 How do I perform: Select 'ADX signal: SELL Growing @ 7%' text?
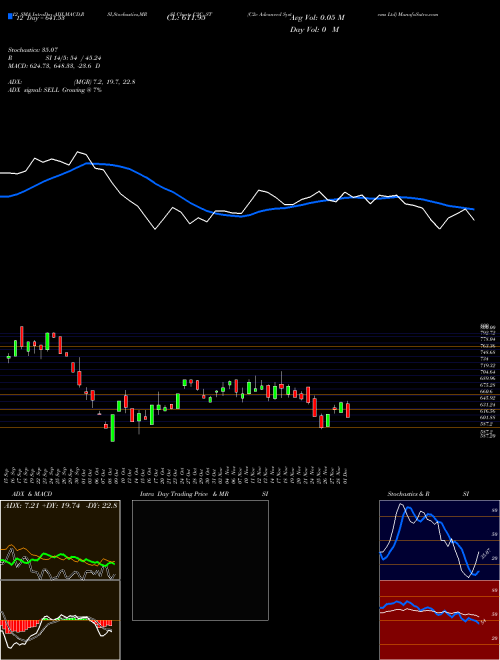tap(55, 90)
